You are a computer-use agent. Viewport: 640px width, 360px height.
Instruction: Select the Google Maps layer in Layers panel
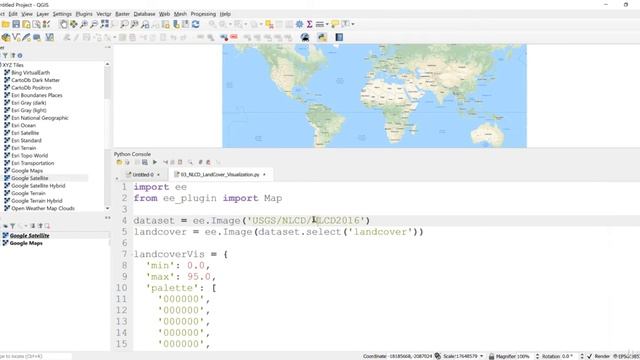click(26, 243)
